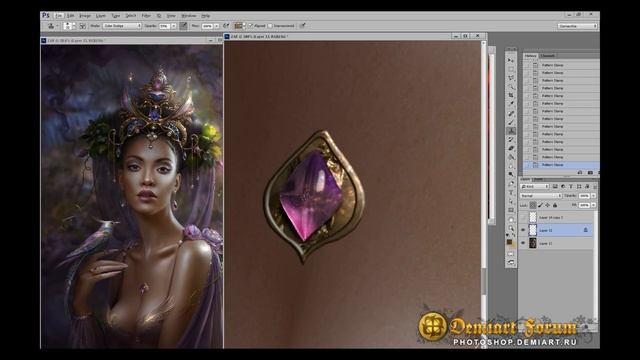Select Layer 14 copy 7 thumbnail
Viewport: 640px width, 360px height.
[x=533, y=218]
